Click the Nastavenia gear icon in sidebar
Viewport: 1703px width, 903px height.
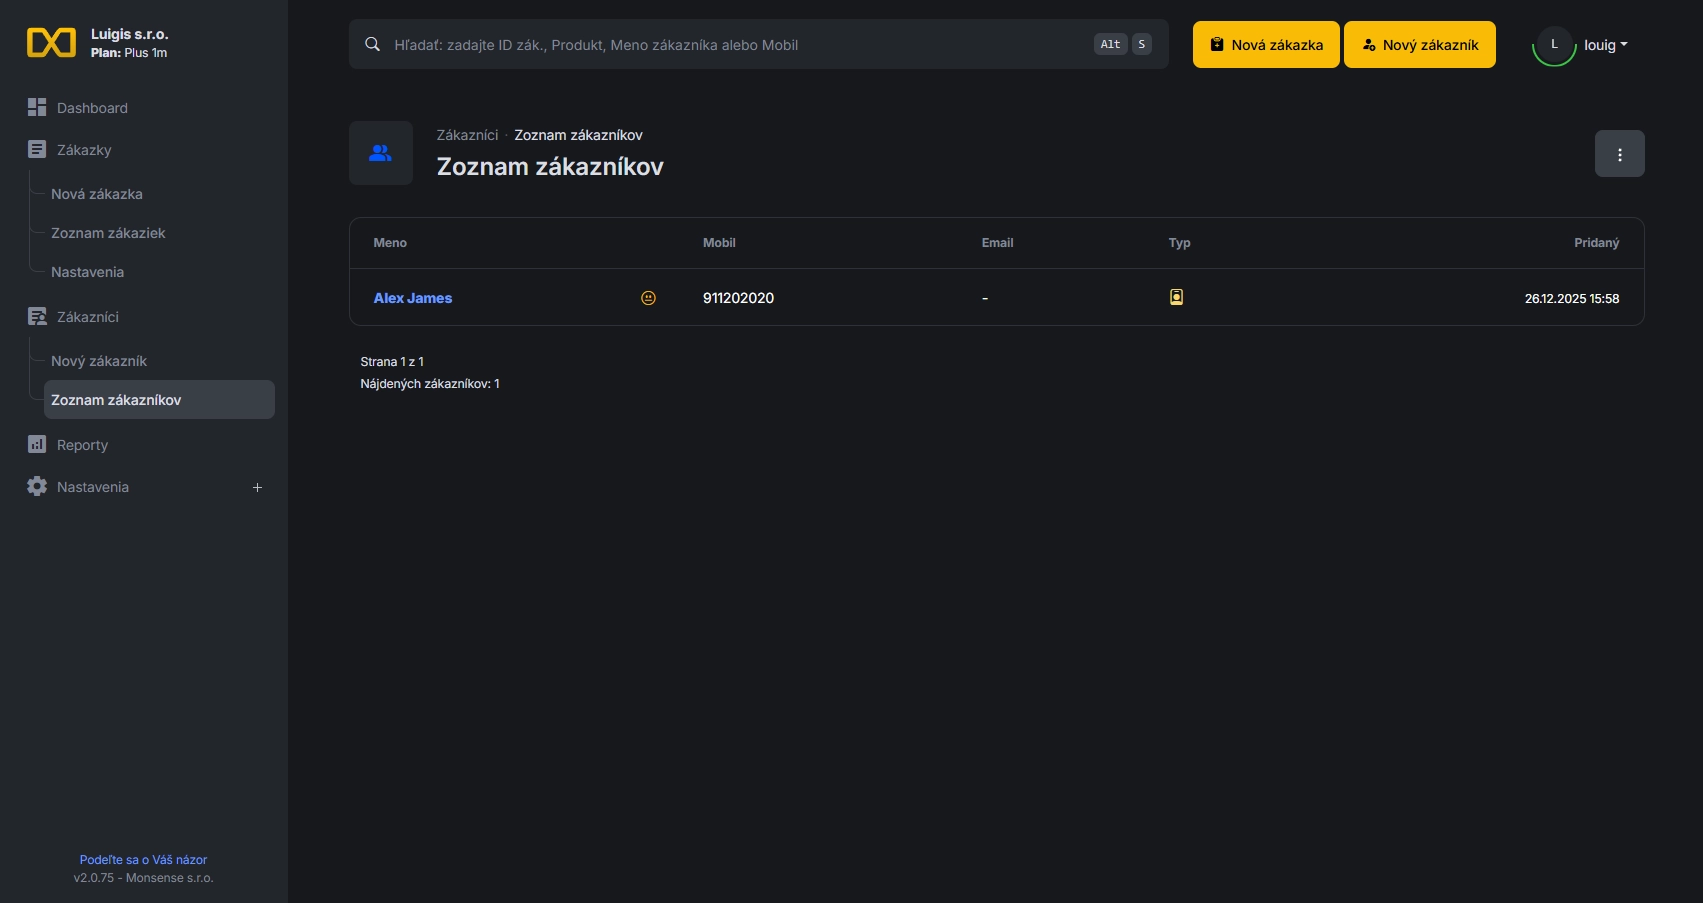click(36, 487)
